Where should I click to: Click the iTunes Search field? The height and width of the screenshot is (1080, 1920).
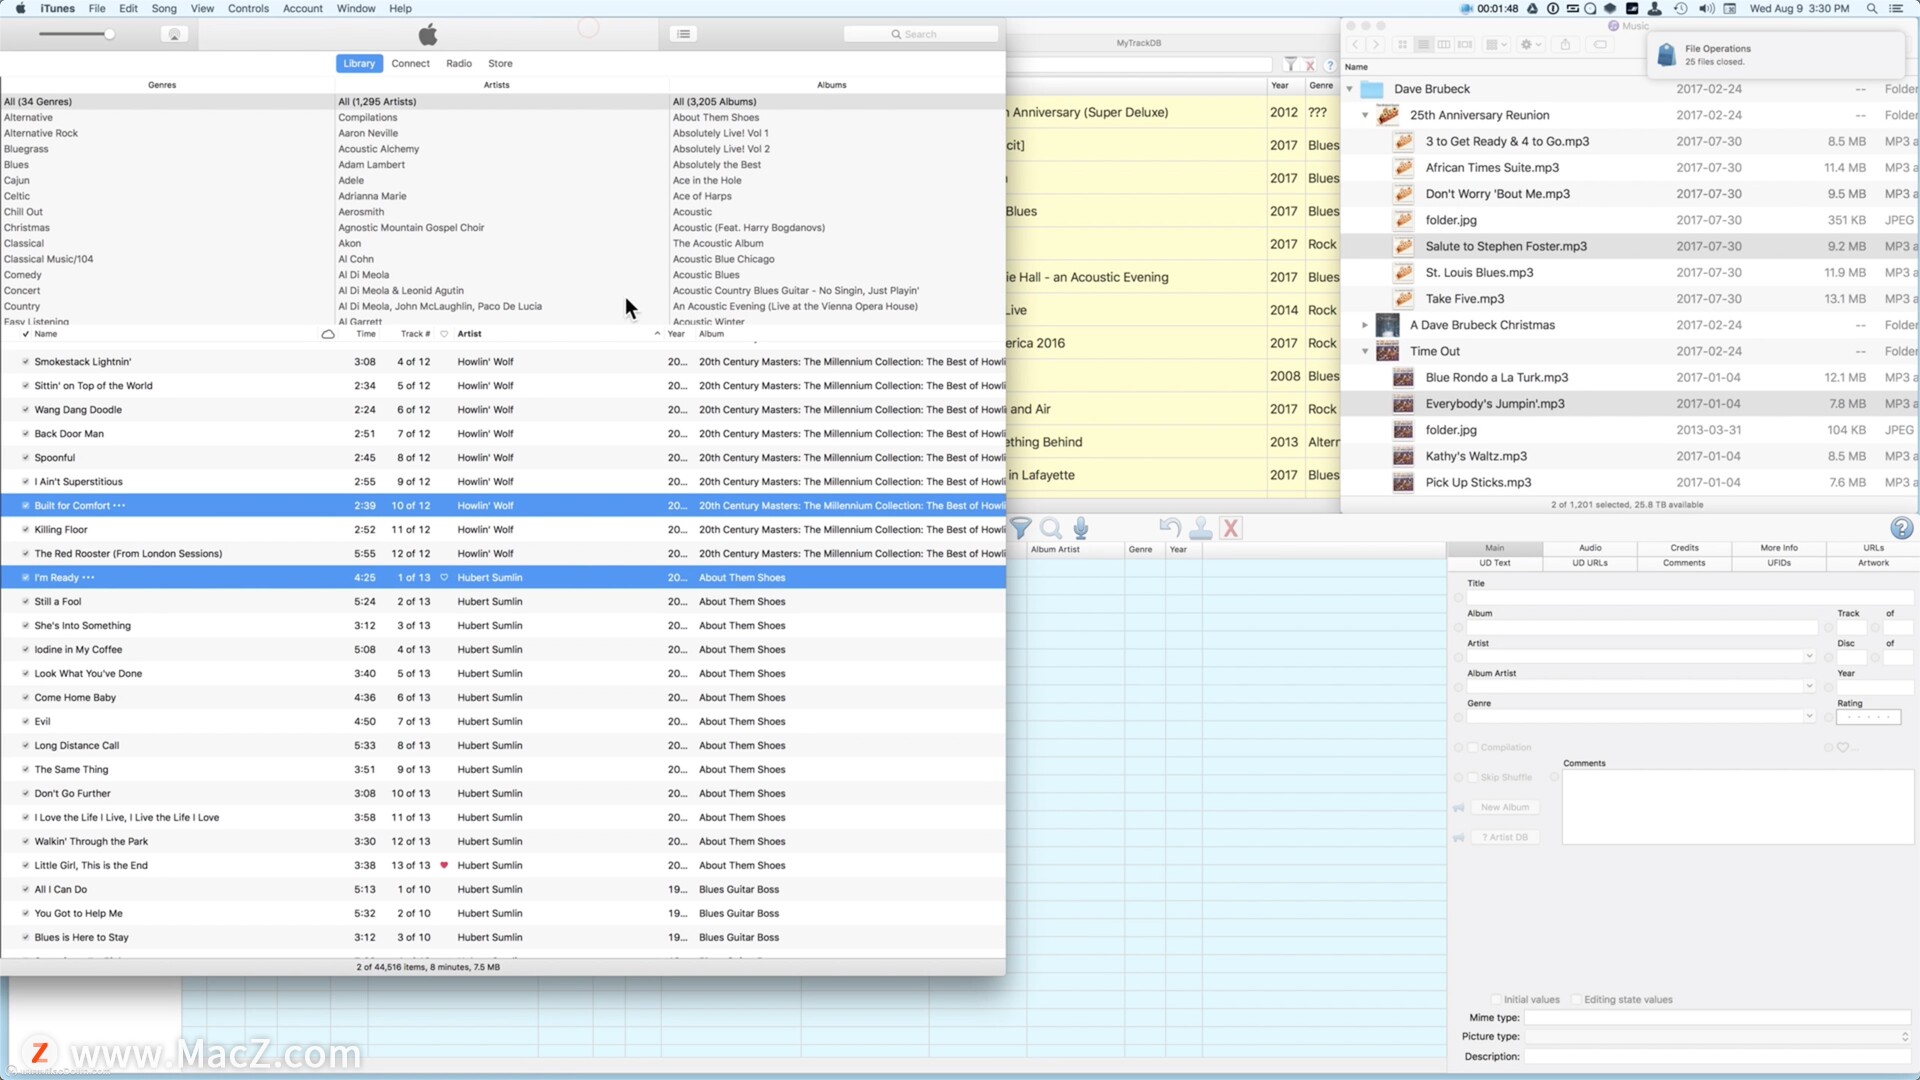coord(921,34)
